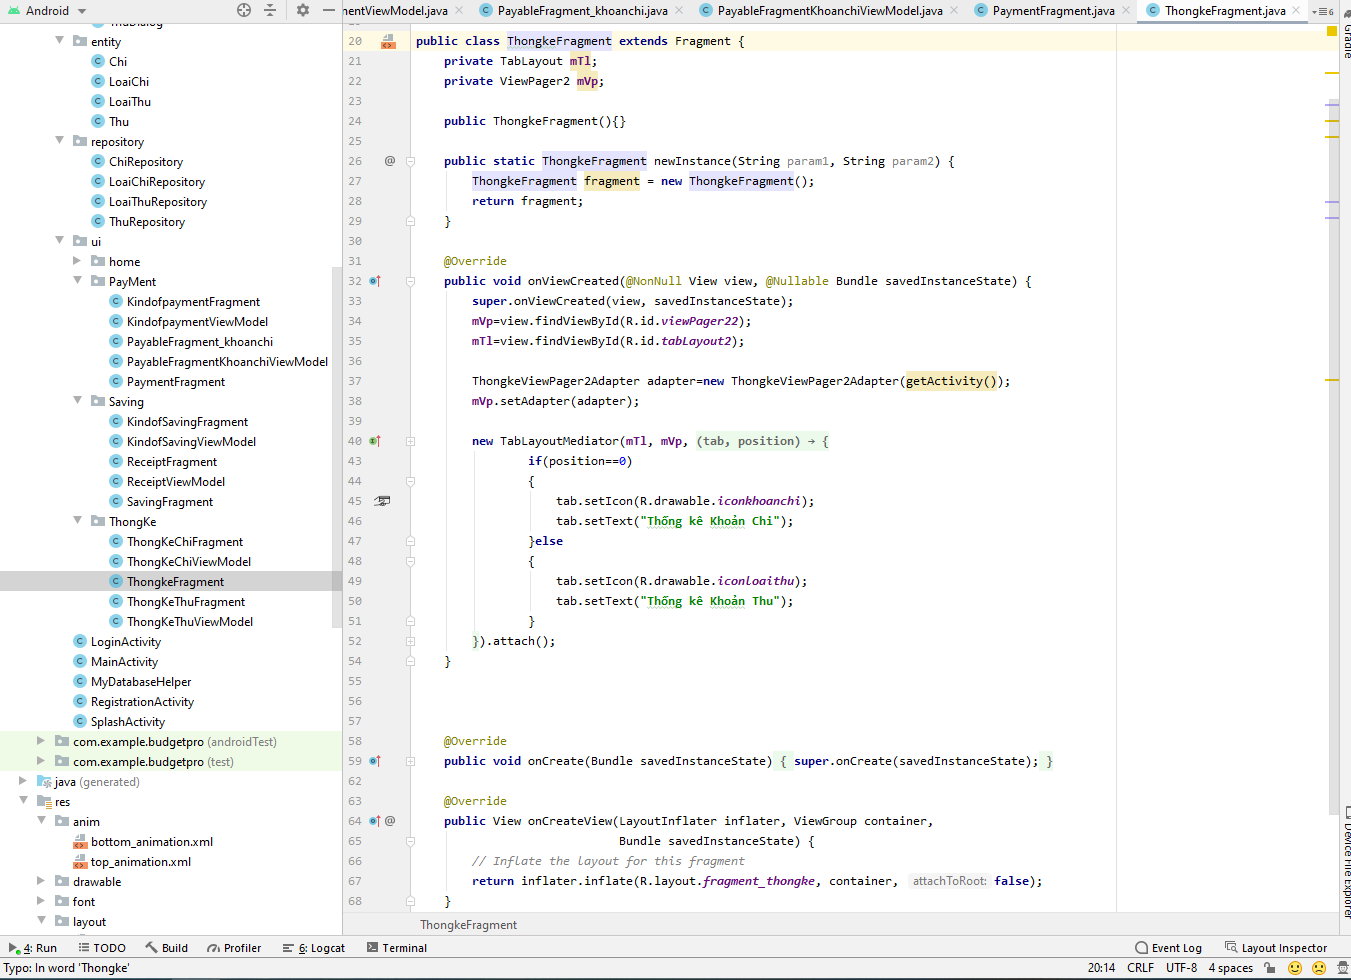Click the sad face feedback icon
This screenshot has height=980, width=1351.
point(1319,968)
